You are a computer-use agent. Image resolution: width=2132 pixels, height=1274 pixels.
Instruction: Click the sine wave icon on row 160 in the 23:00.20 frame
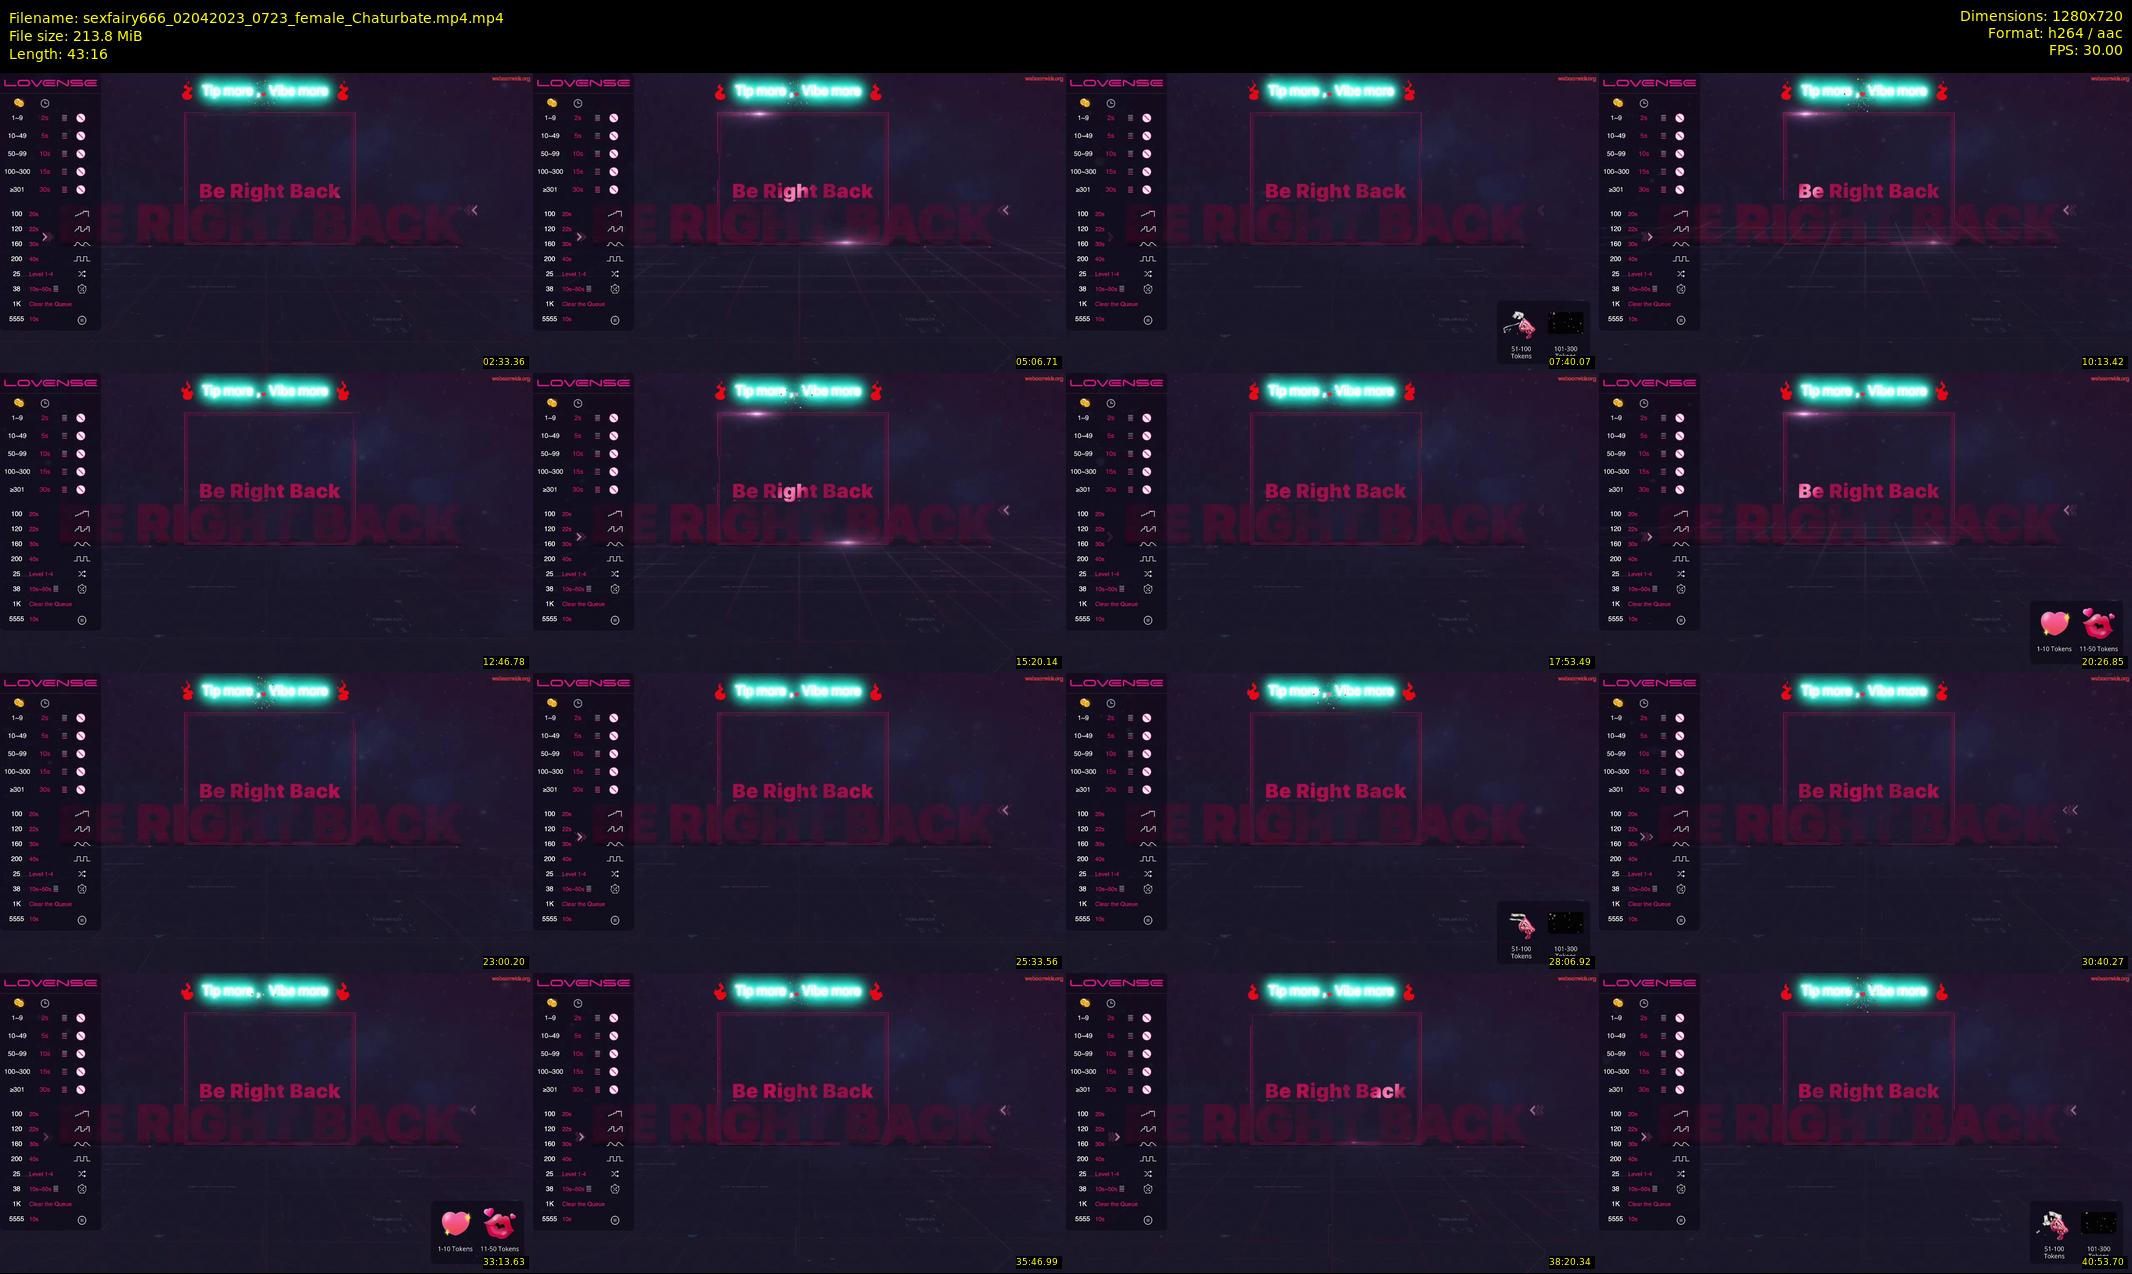[x=82, y=844]
